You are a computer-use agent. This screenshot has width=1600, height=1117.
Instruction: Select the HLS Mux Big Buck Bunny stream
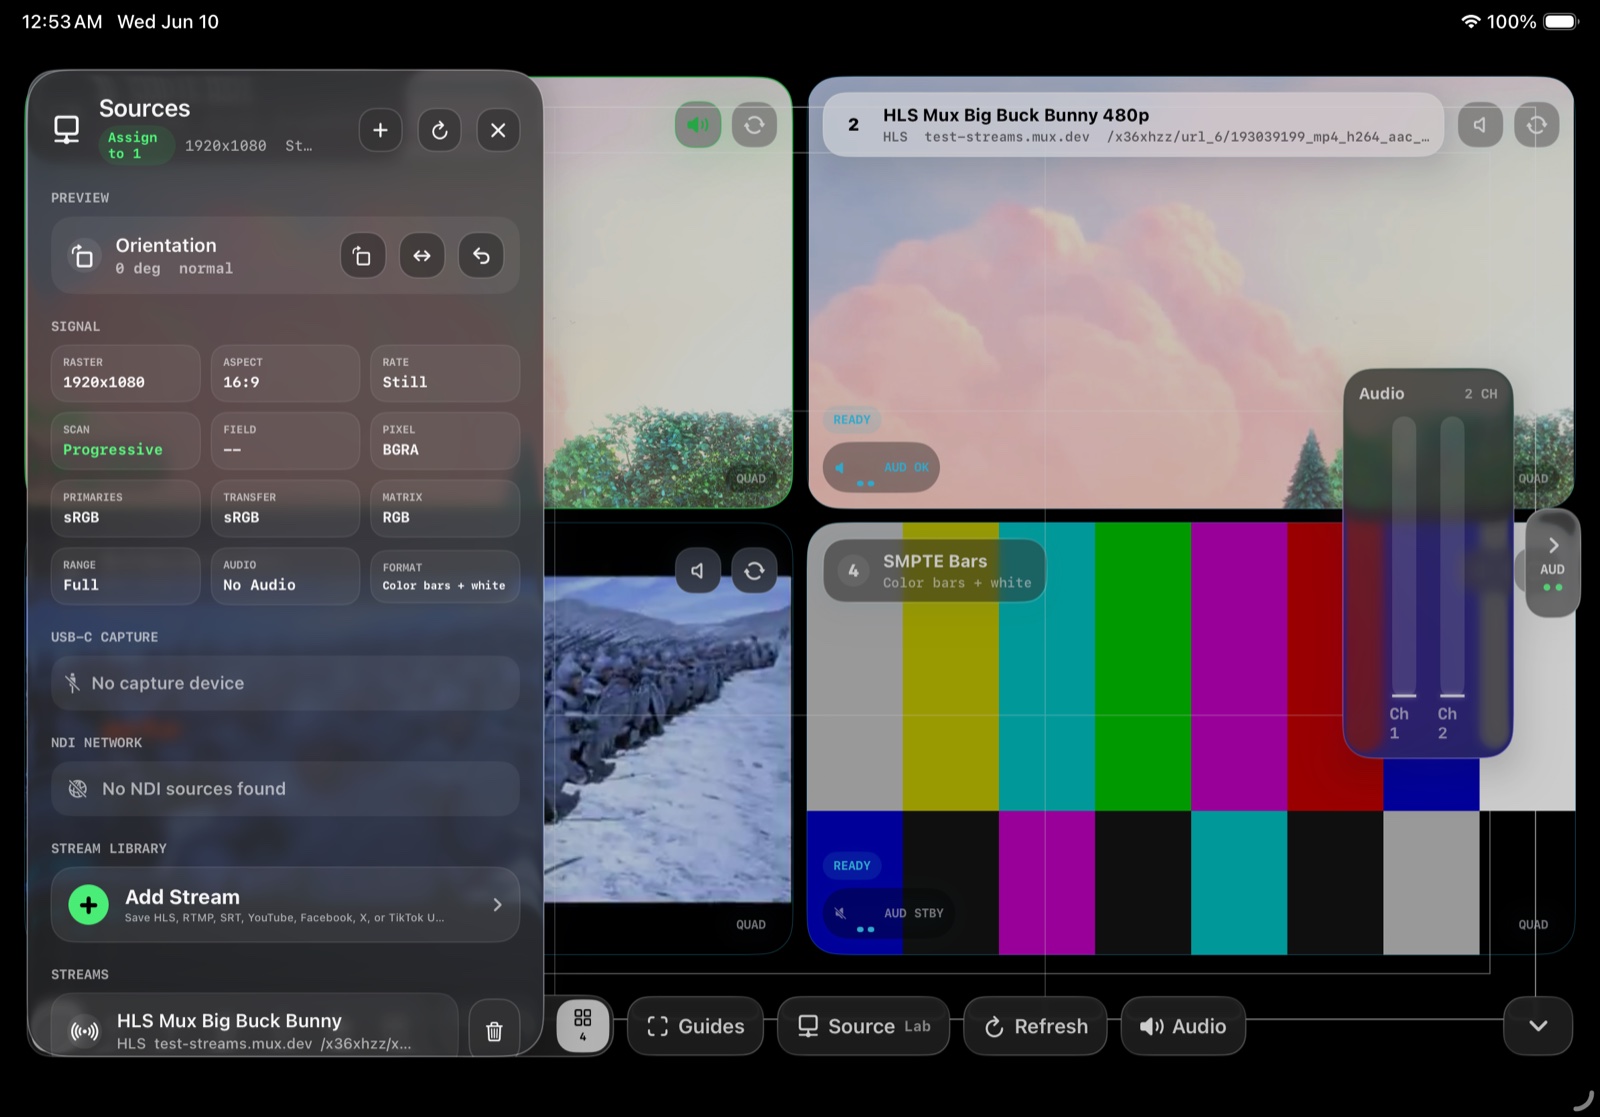[255, 1027]
